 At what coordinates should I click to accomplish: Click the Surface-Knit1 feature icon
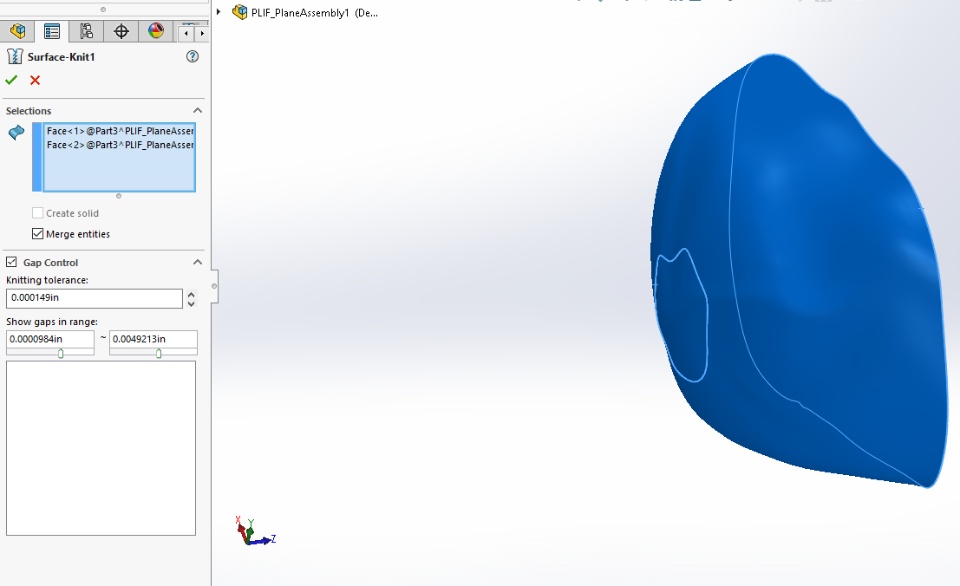[15, 56]
